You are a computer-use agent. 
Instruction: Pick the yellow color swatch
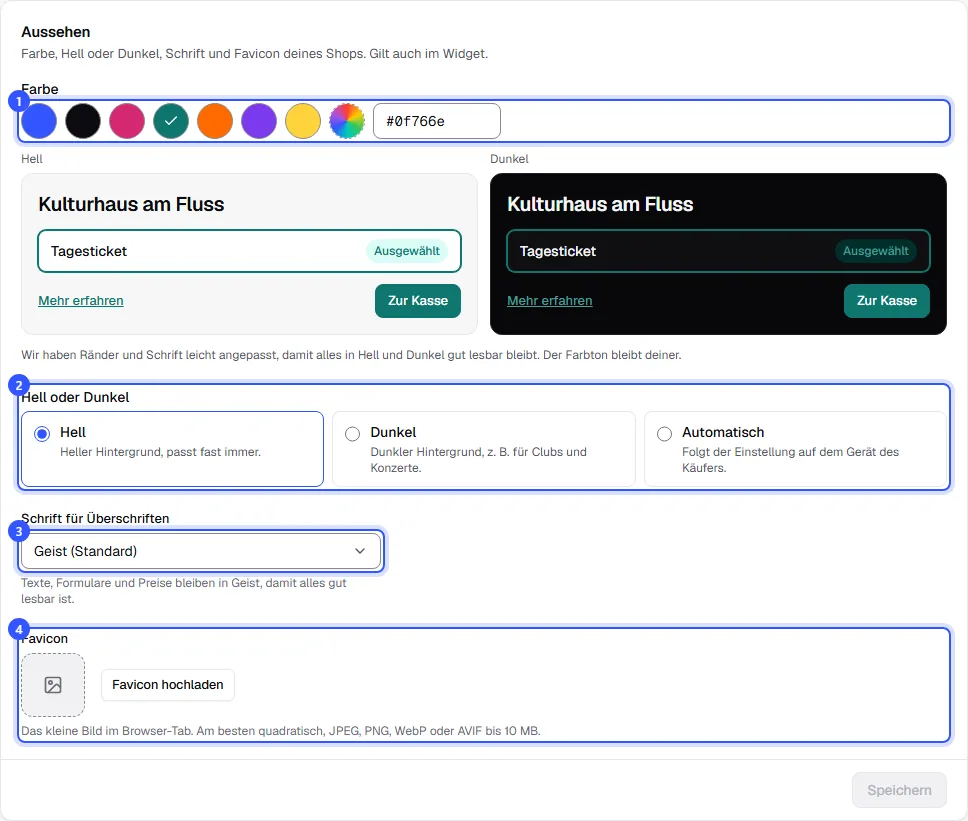coord(303,121)
